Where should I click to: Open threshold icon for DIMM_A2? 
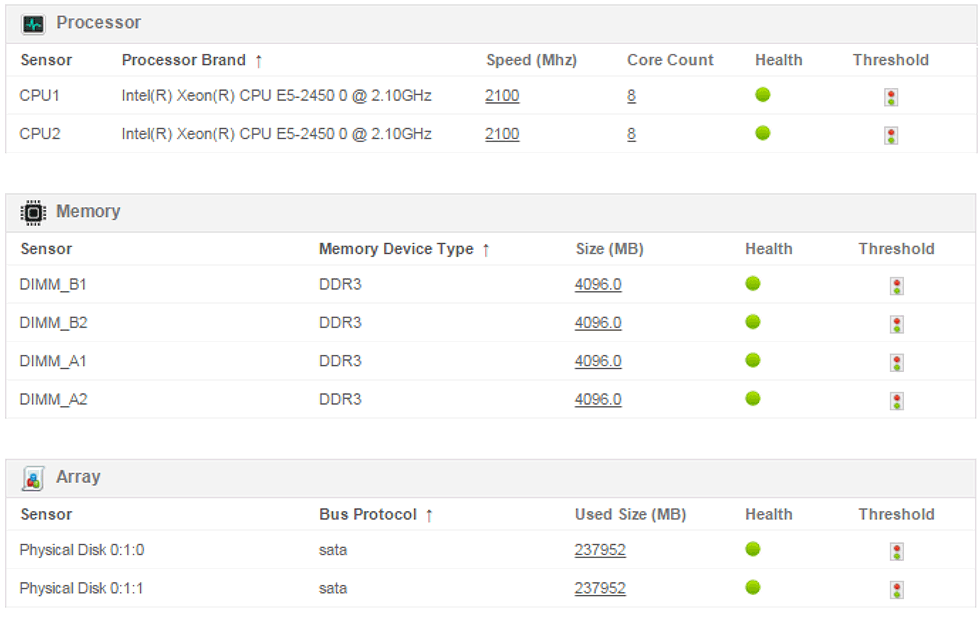tap(897, 401)
